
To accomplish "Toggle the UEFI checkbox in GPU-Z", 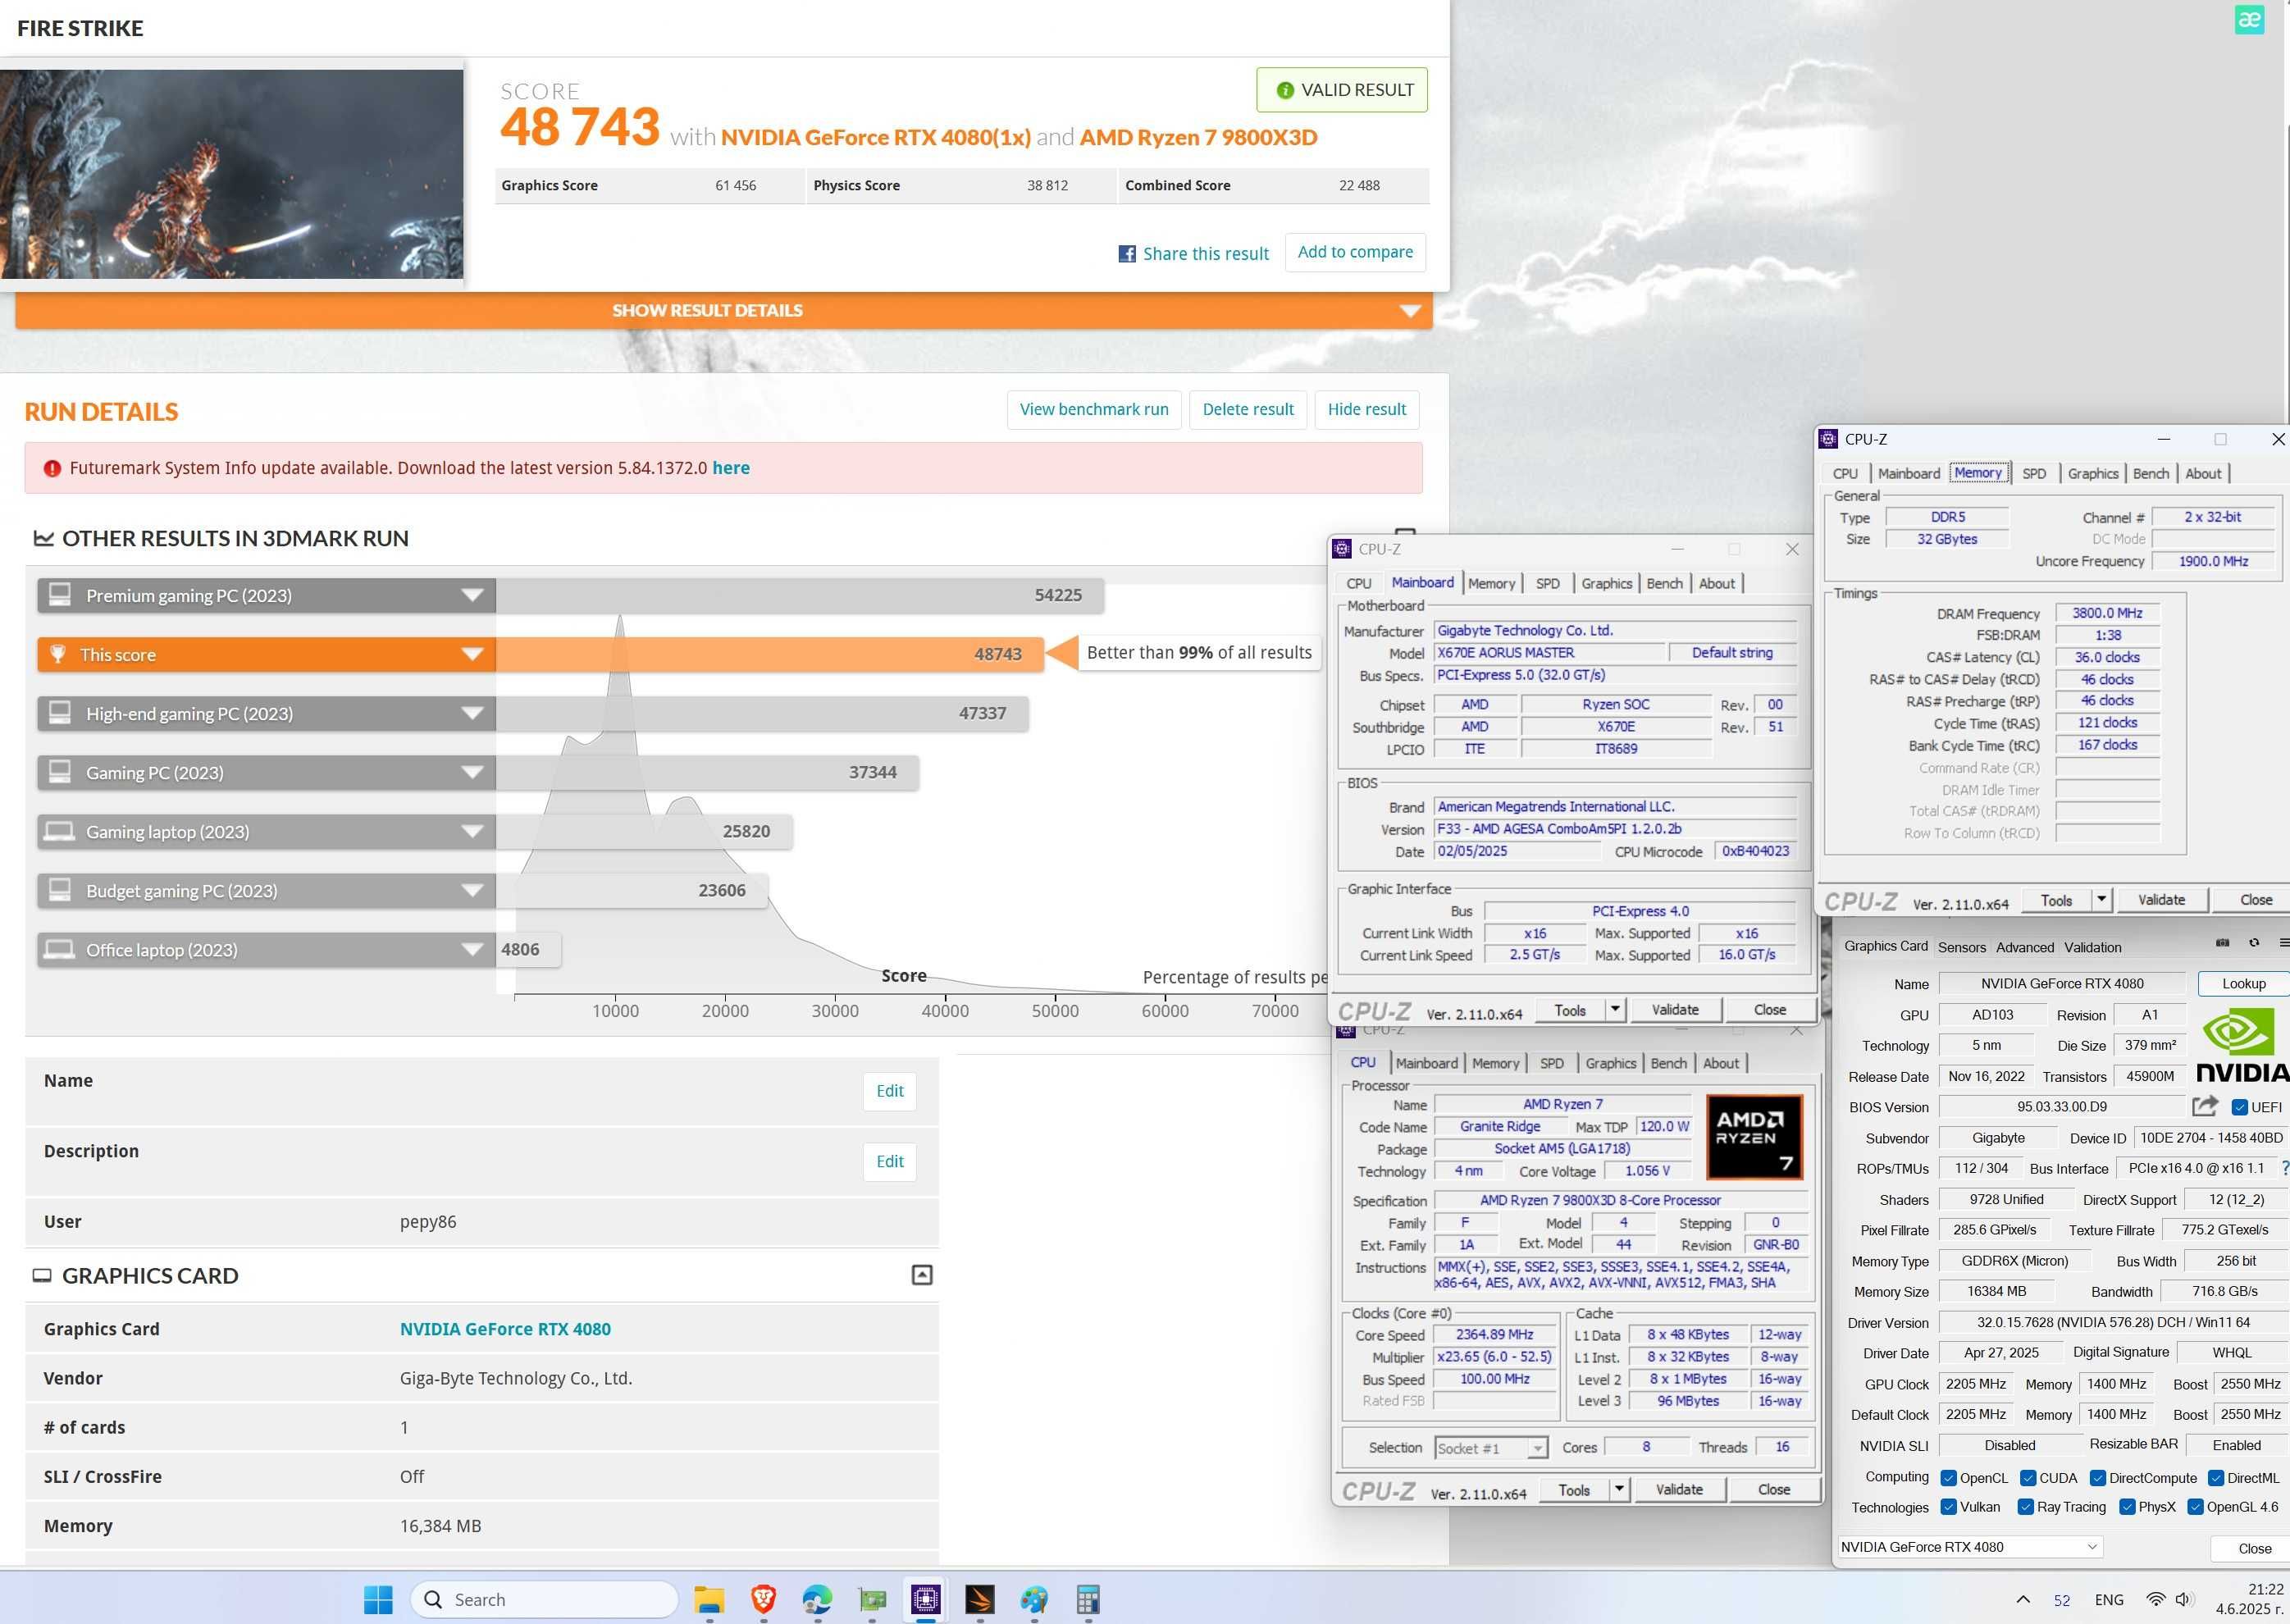I will [2240, 1107].
